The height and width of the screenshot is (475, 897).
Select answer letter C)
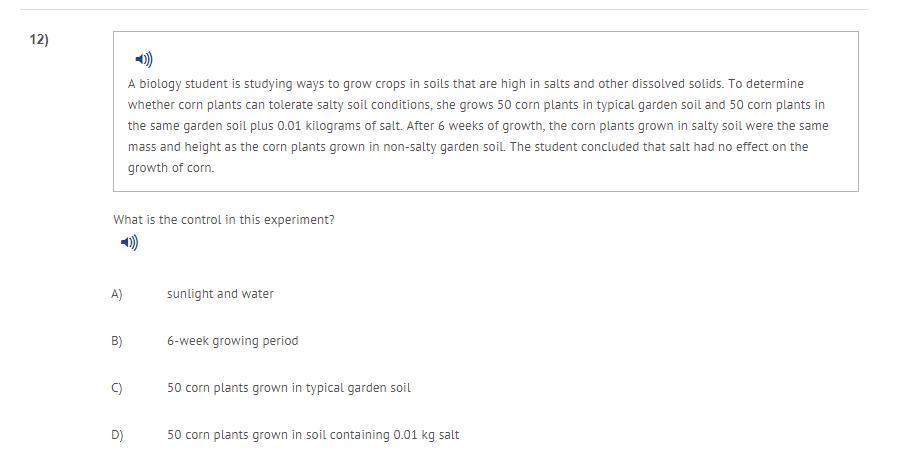pos(117,388)
